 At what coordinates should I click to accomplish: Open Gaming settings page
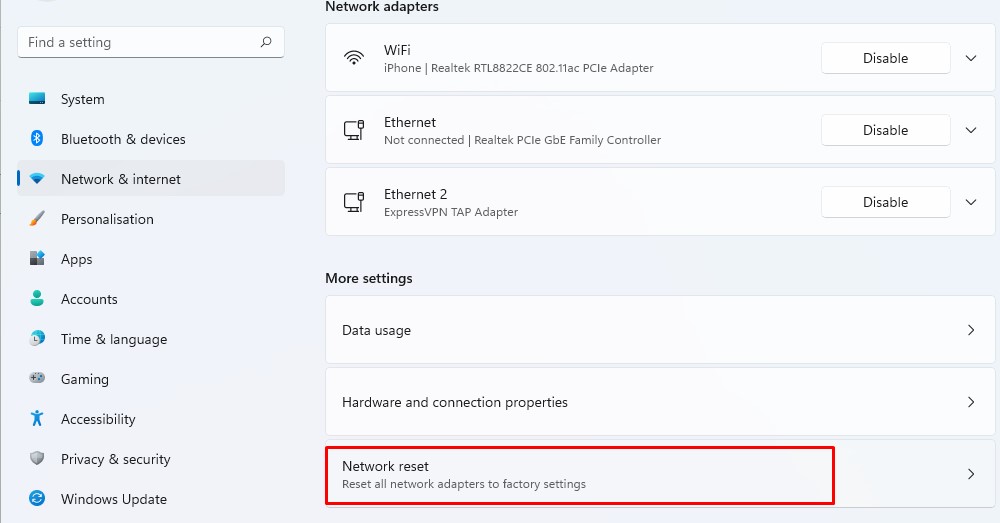click(151, 379)
